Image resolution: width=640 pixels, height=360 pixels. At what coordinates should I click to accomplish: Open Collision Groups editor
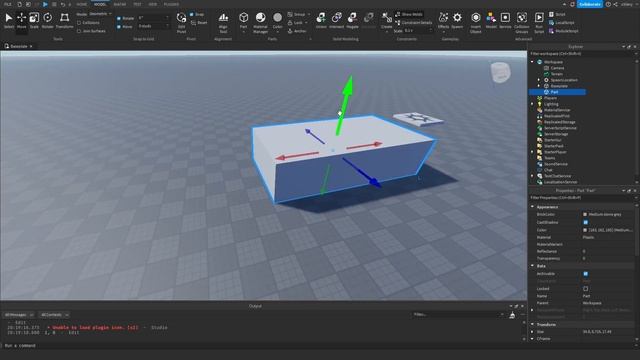(x=522, y=22)
